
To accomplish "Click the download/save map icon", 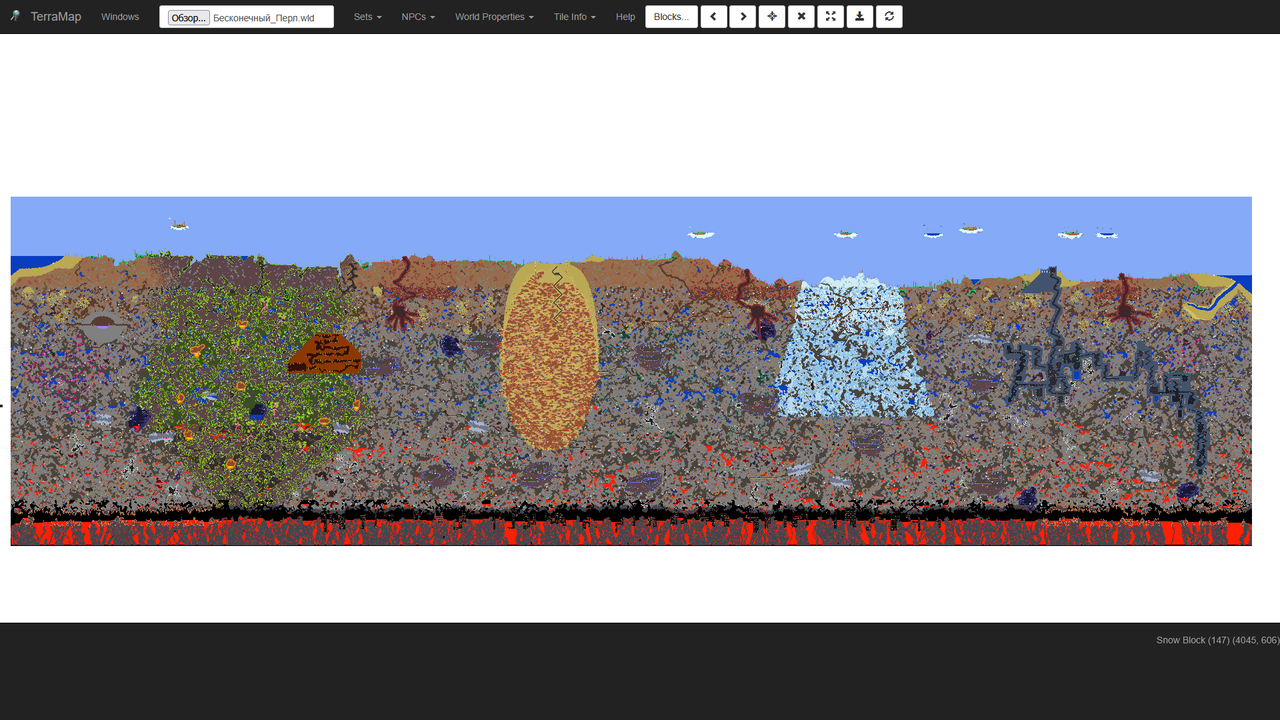I will click(859, 17).
